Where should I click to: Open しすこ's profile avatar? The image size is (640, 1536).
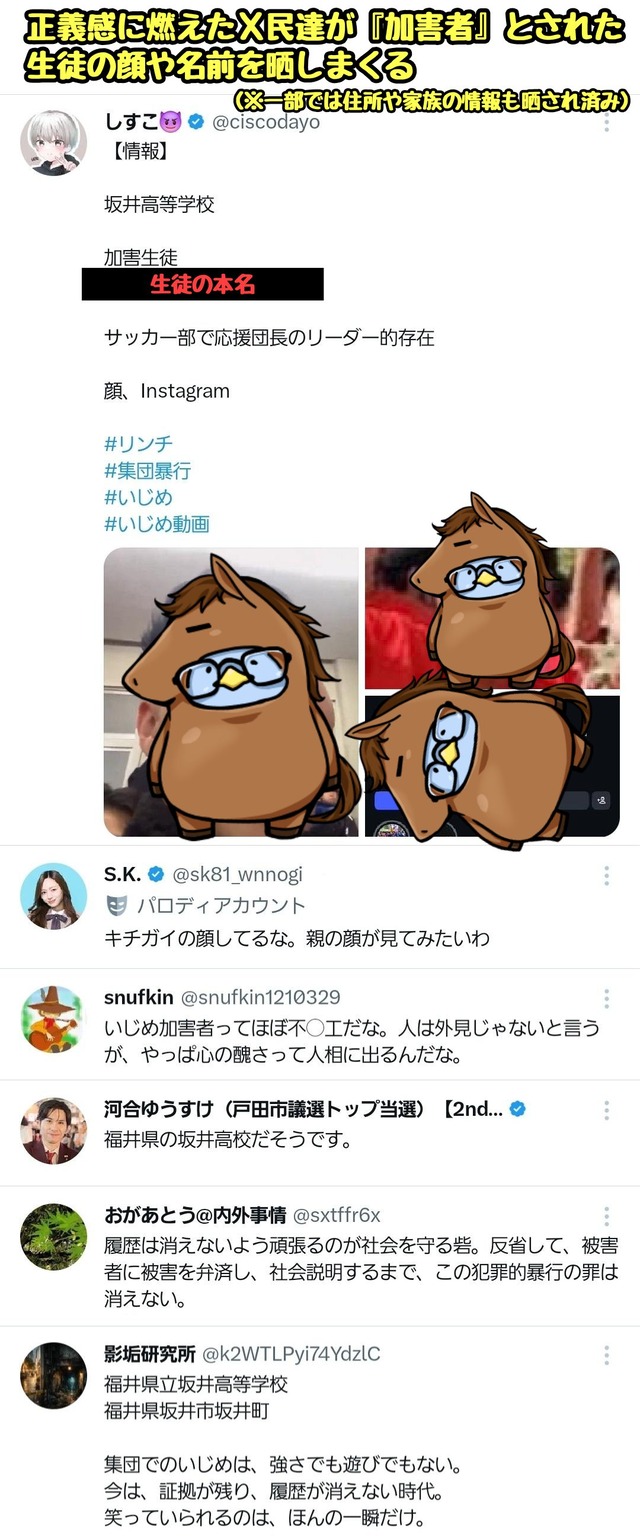point(53,143)
